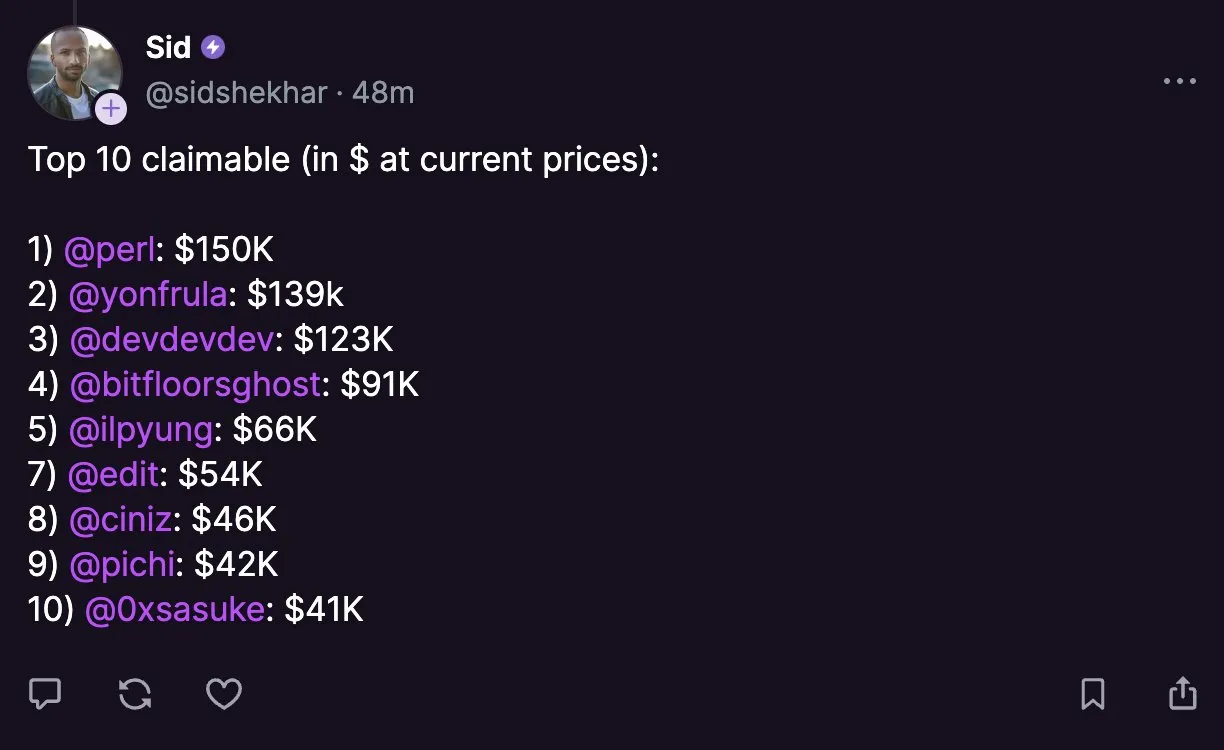Open the @edit mention
Viewport: 1224px width, 750px height.
113,475
